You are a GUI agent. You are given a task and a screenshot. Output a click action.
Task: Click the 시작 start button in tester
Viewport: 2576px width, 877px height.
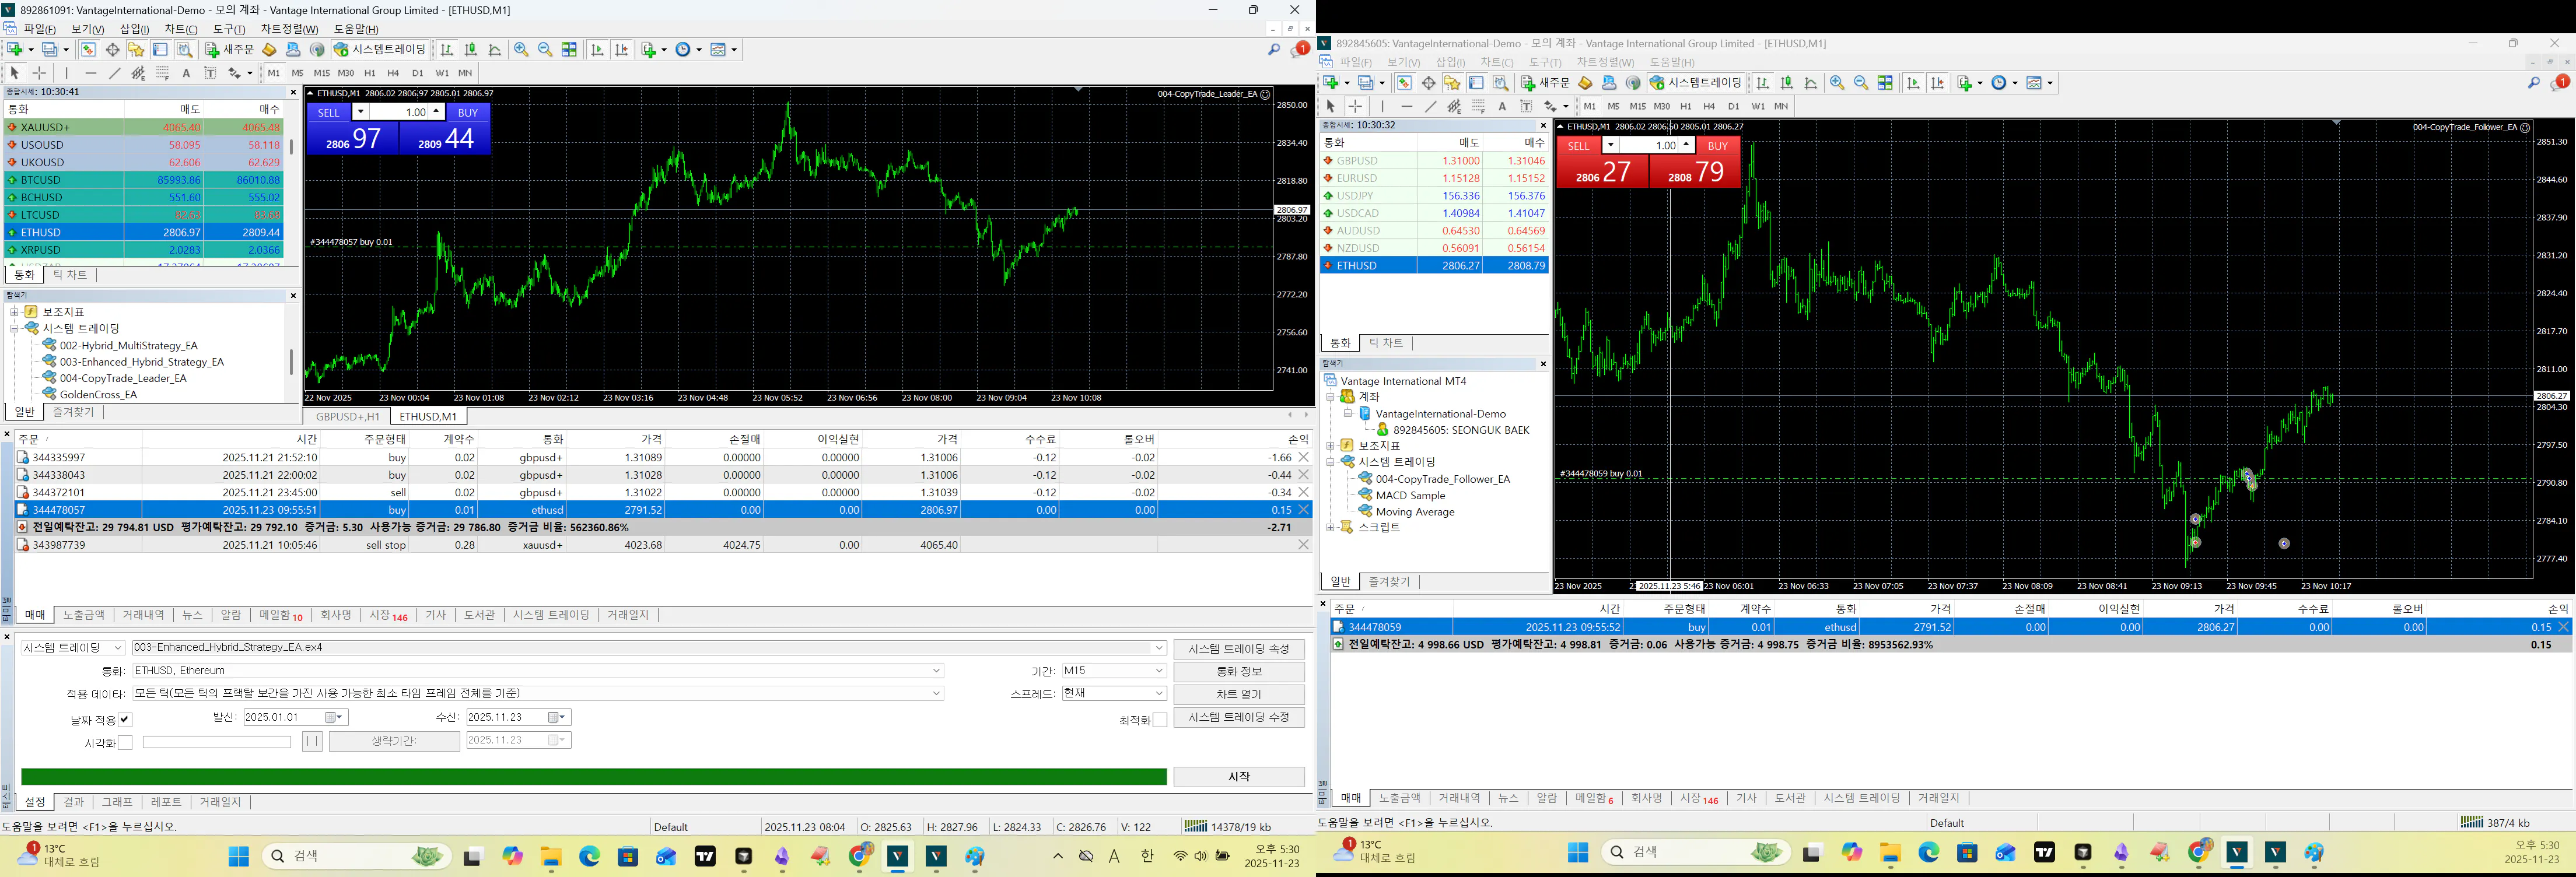point(1238,777)
